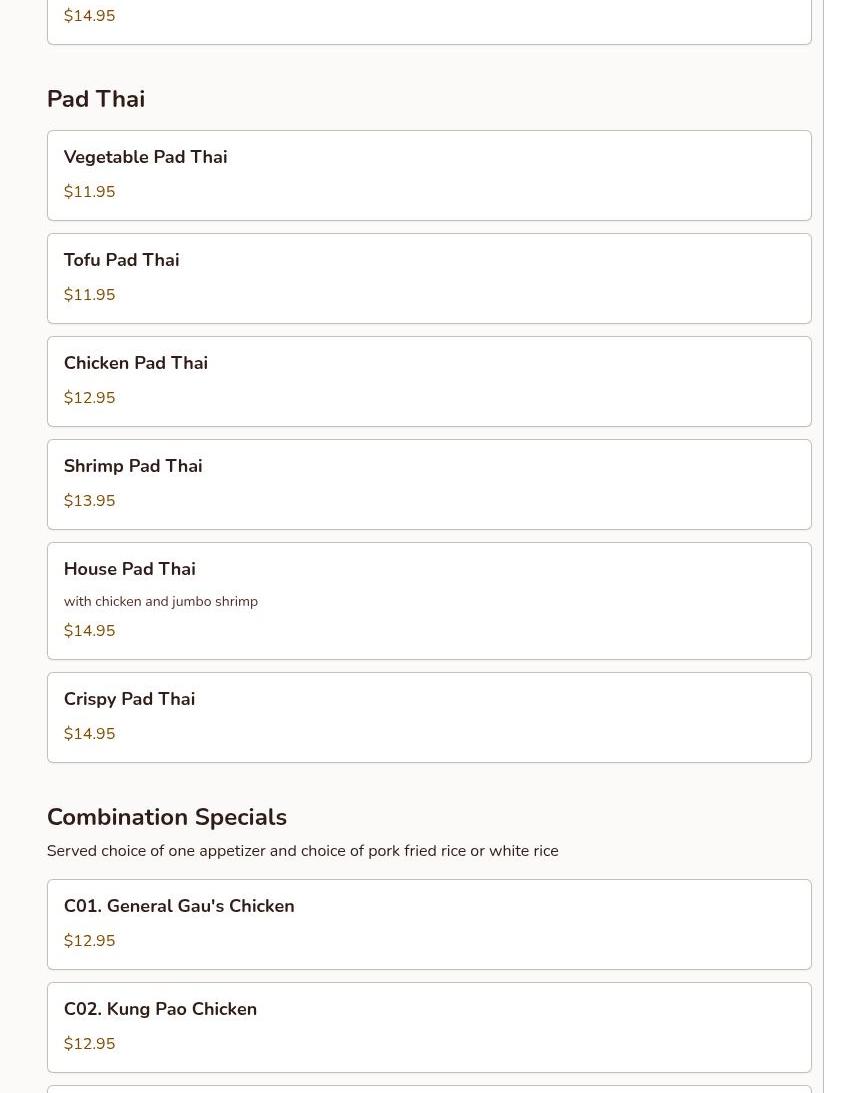Viewport: 844px width, 1093px height.
Task: Click the House Pad Thai $14.95 price
Action: pos(89,631)
